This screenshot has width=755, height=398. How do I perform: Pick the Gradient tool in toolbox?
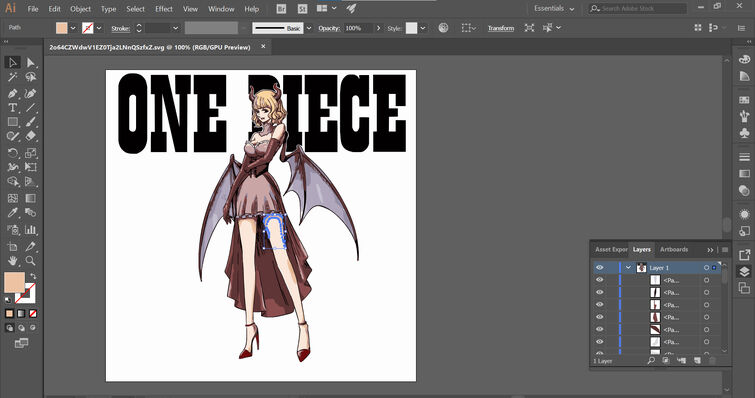pyautogui.click(x=30, y=198)
